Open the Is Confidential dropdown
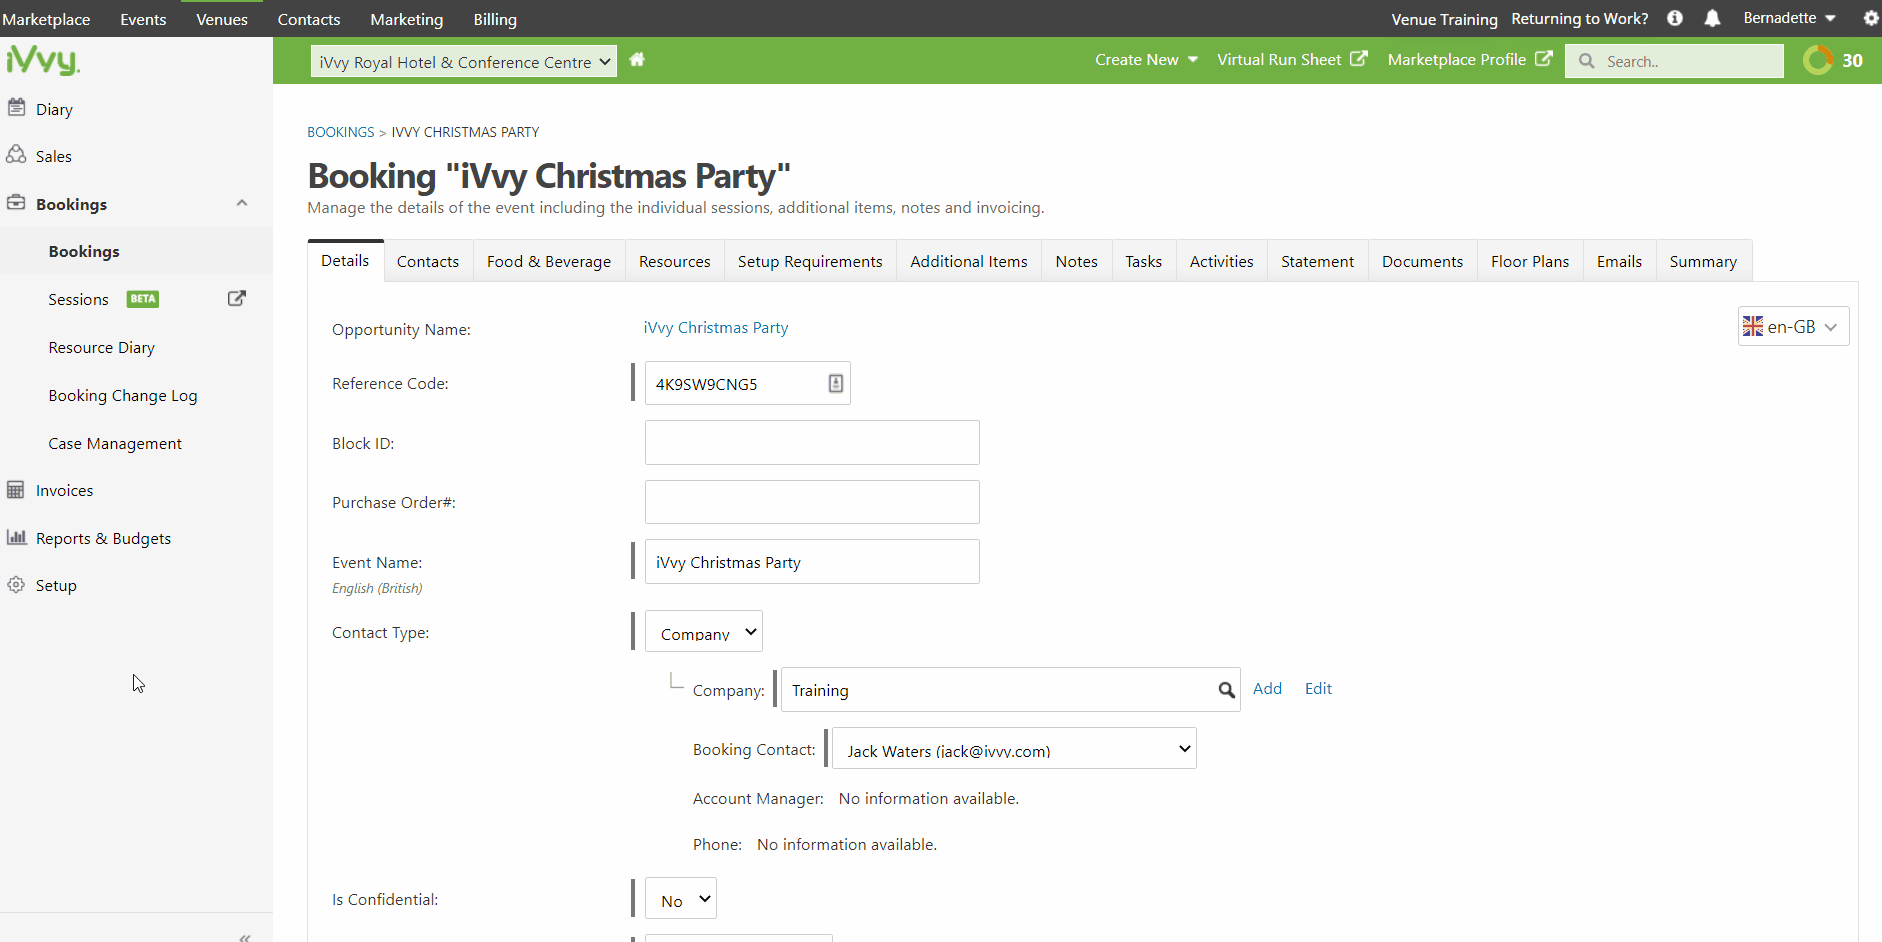Image resolution: width=1882 pixels, height=942 pixels. pos(681,899)
